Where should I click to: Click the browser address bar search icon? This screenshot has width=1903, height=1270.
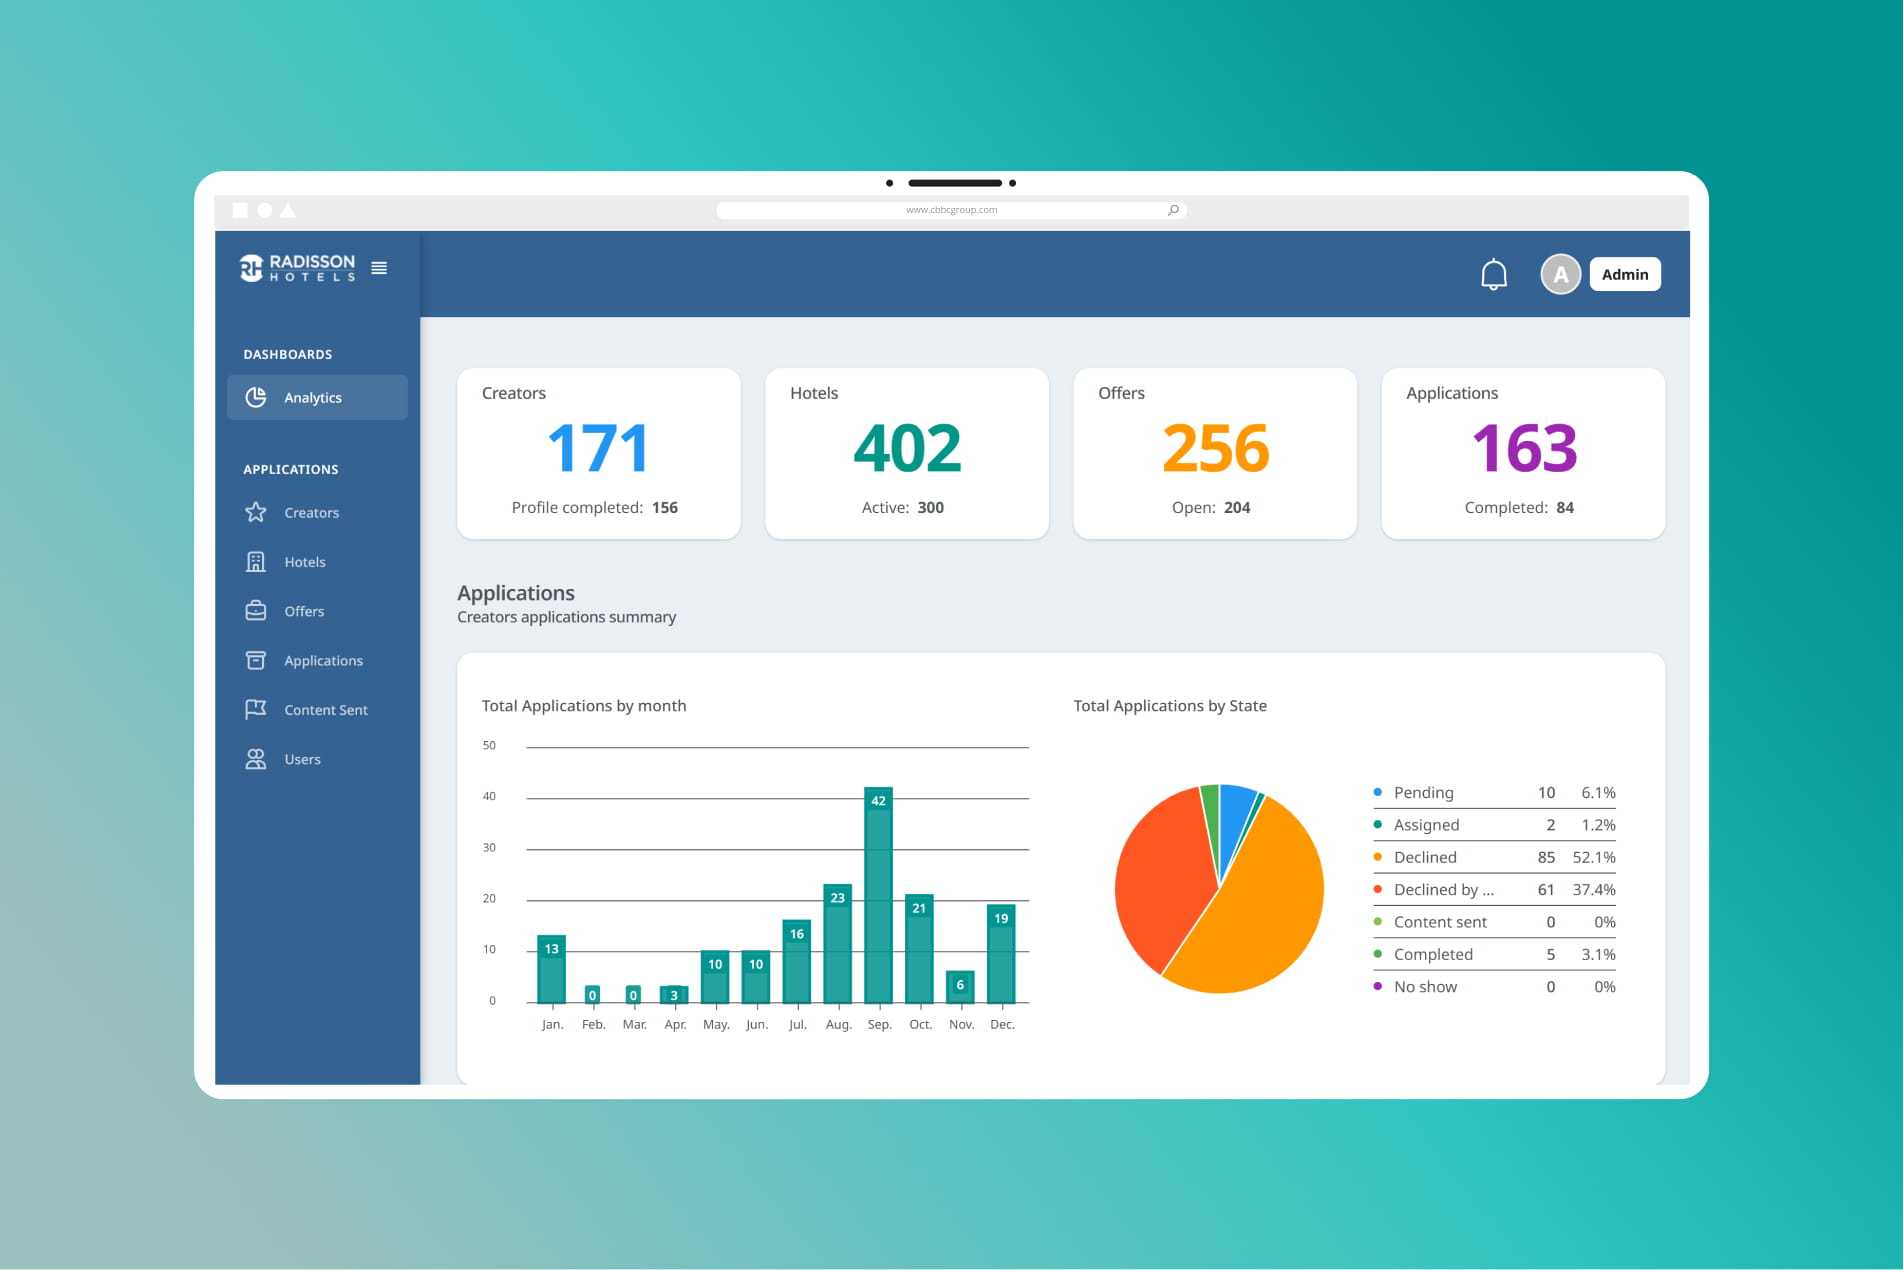point(1173,210)
